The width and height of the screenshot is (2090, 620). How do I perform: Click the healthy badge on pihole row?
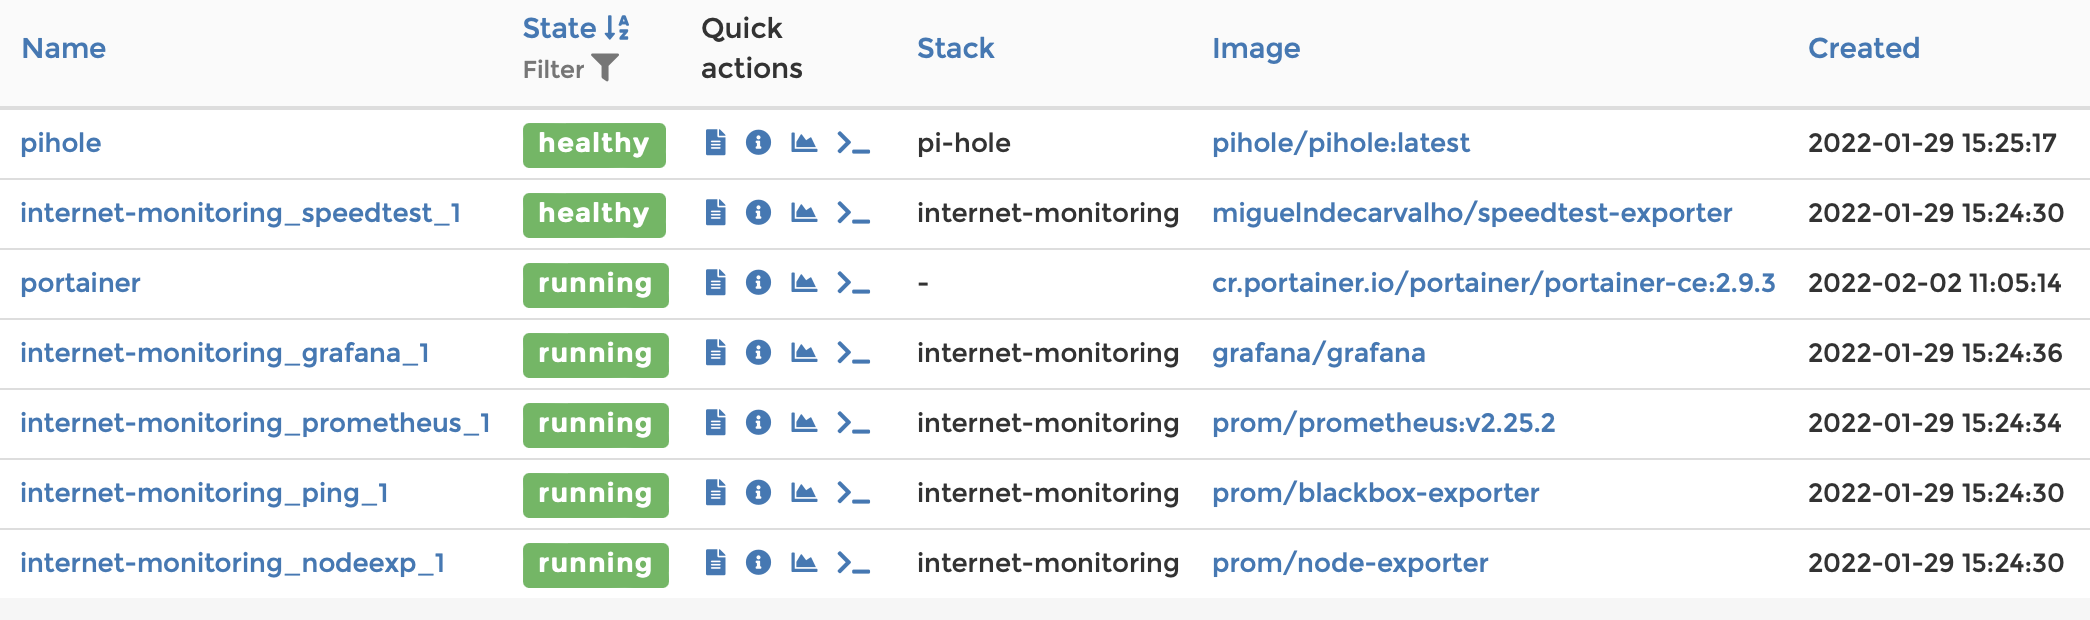tap(594, 143)
